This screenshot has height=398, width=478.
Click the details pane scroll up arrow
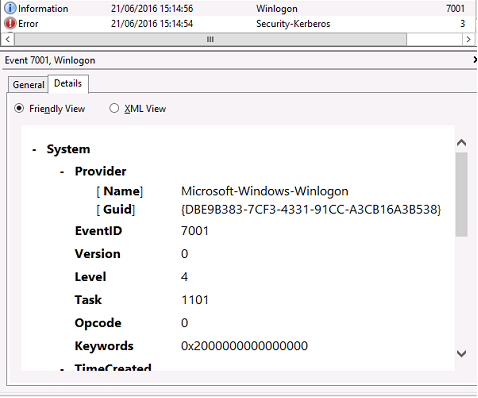coord(462,143)
